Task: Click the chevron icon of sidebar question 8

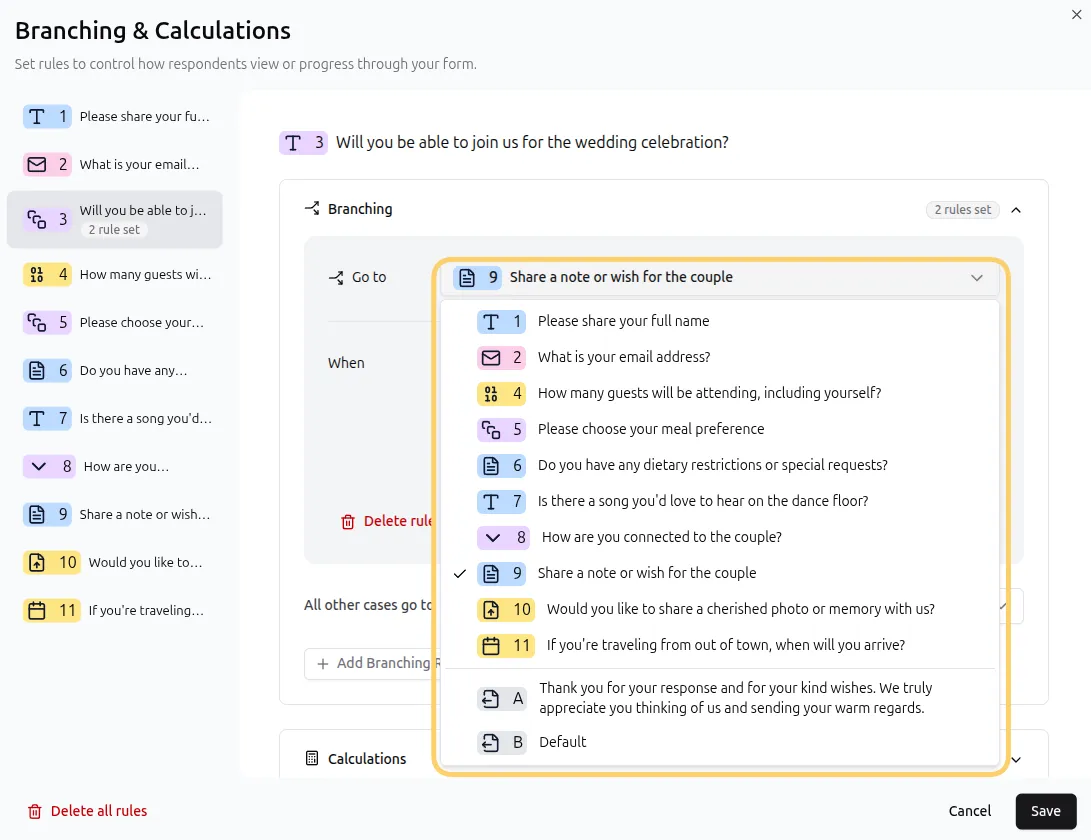Action: (x=39, y=466)
